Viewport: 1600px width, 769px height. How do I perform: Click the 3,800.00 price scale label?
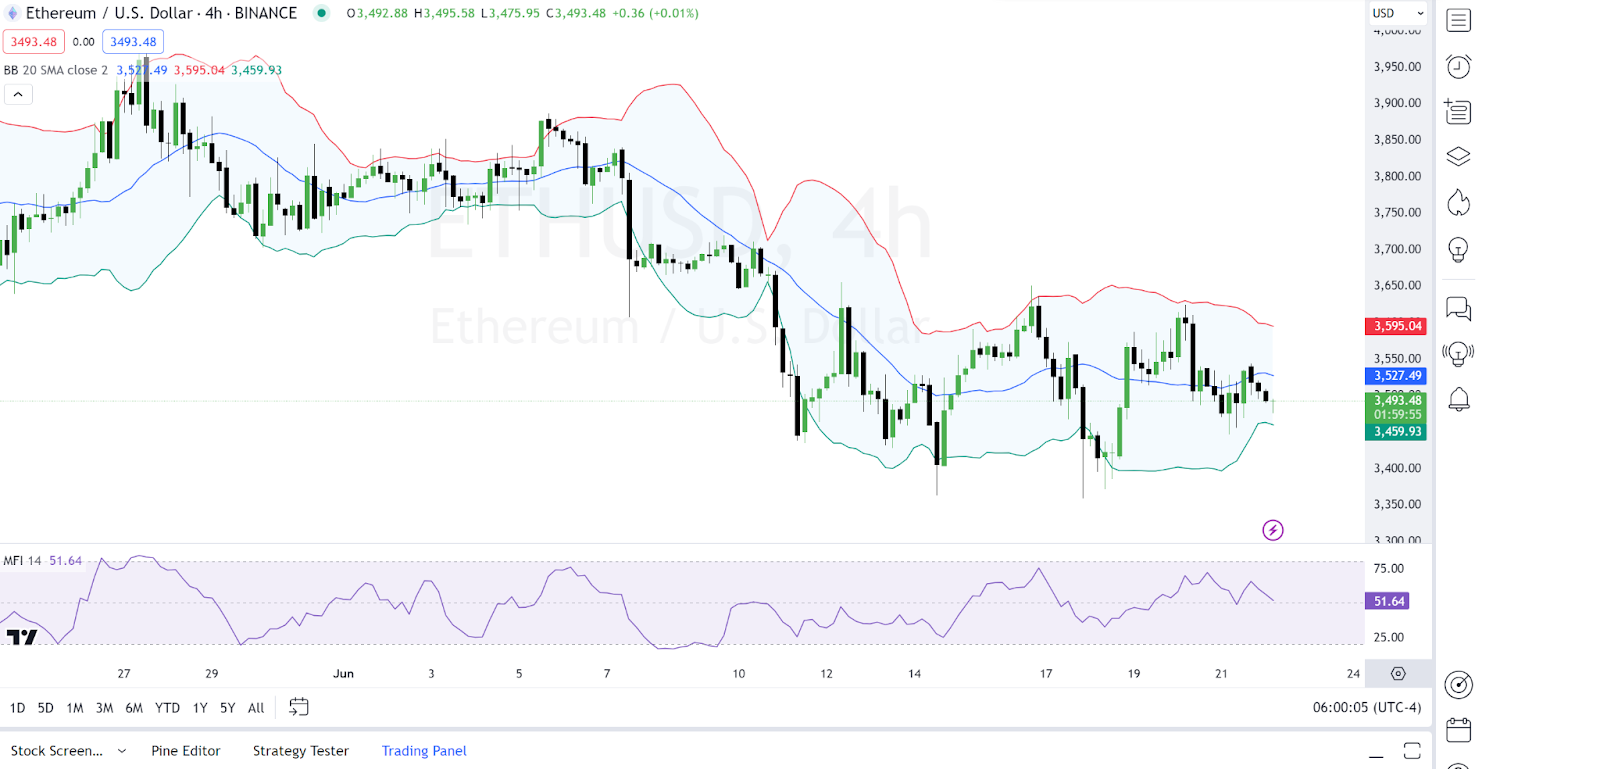pyautogui.click(x=1397, y=176)
